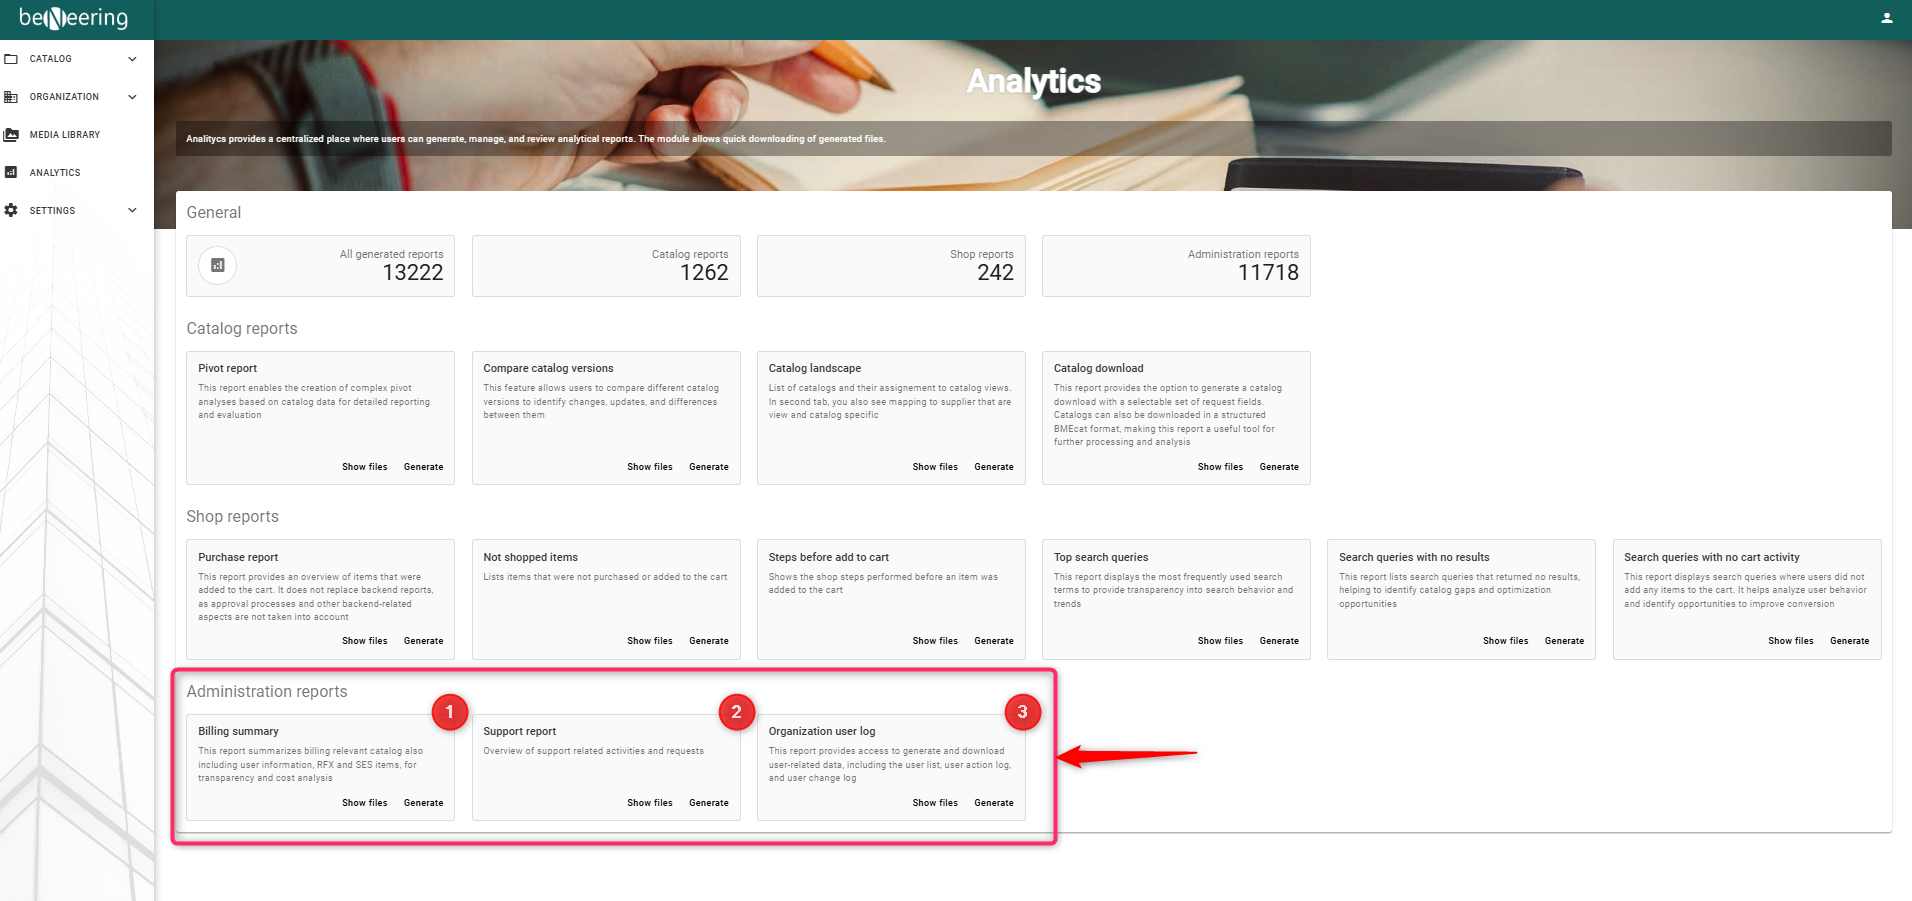
Task: Generate the Pivot report
Action: [423, 467]
